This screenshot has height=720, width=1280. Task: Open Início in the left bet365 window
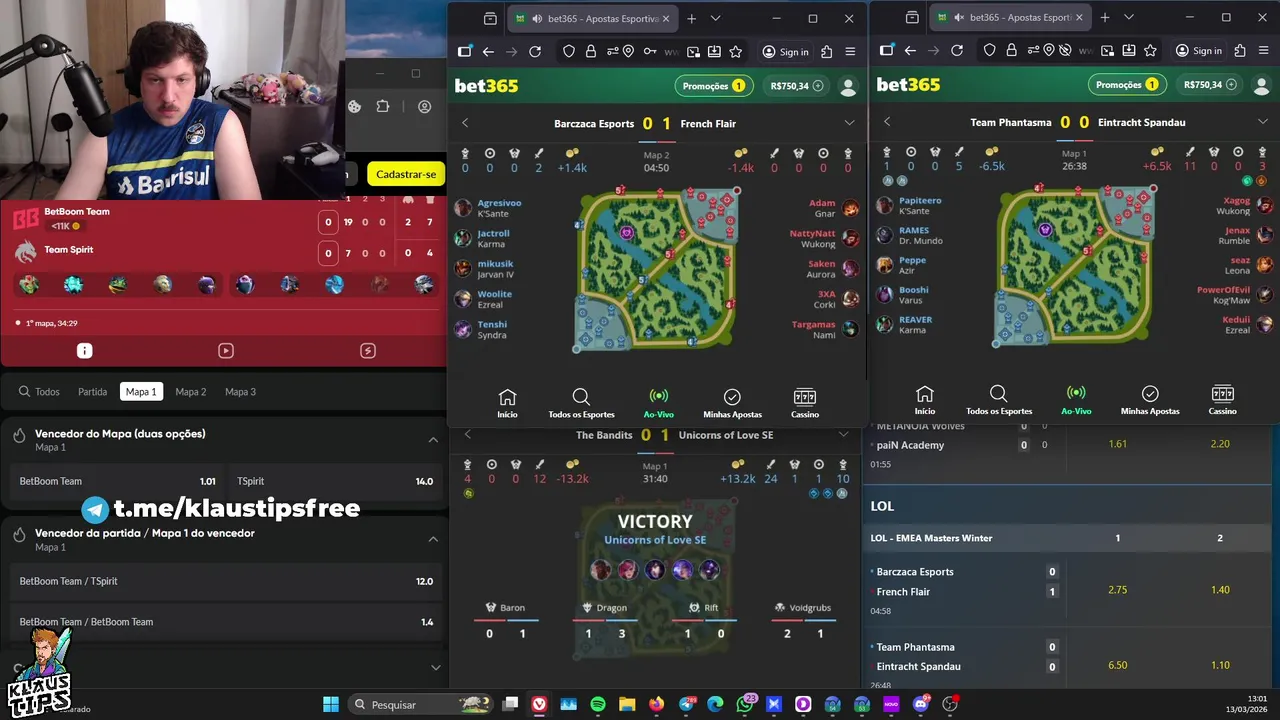[x=507, y=403]
